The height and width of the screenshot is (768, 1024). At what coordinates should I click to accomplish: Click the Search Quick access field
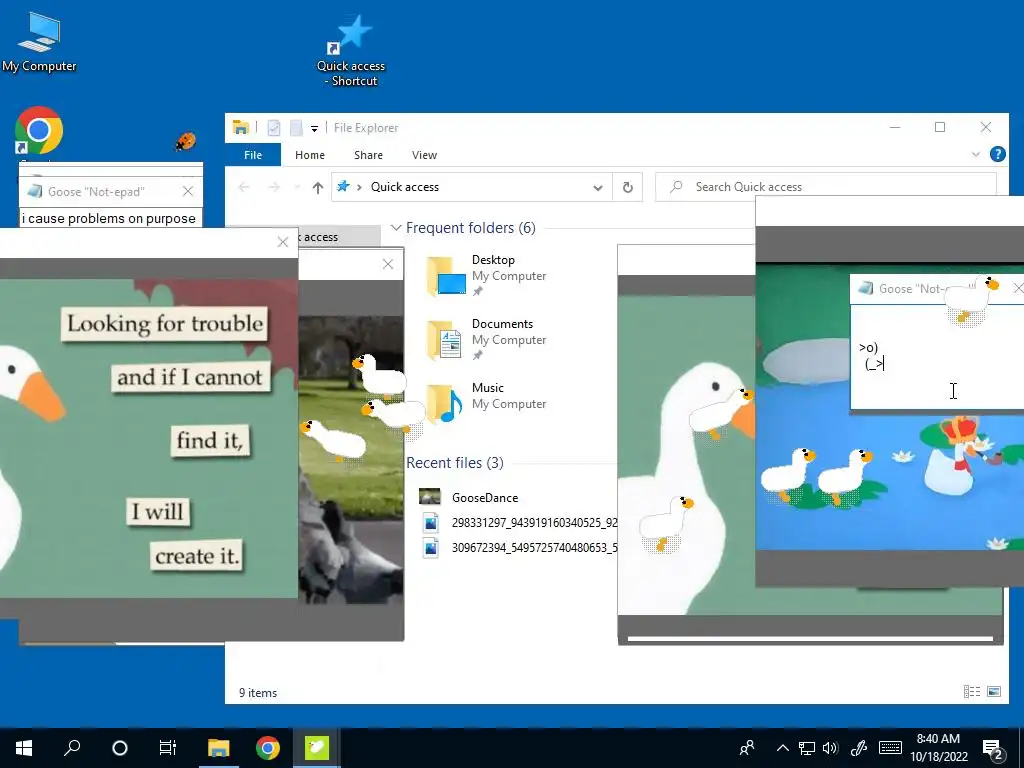(x=825, y=187)
